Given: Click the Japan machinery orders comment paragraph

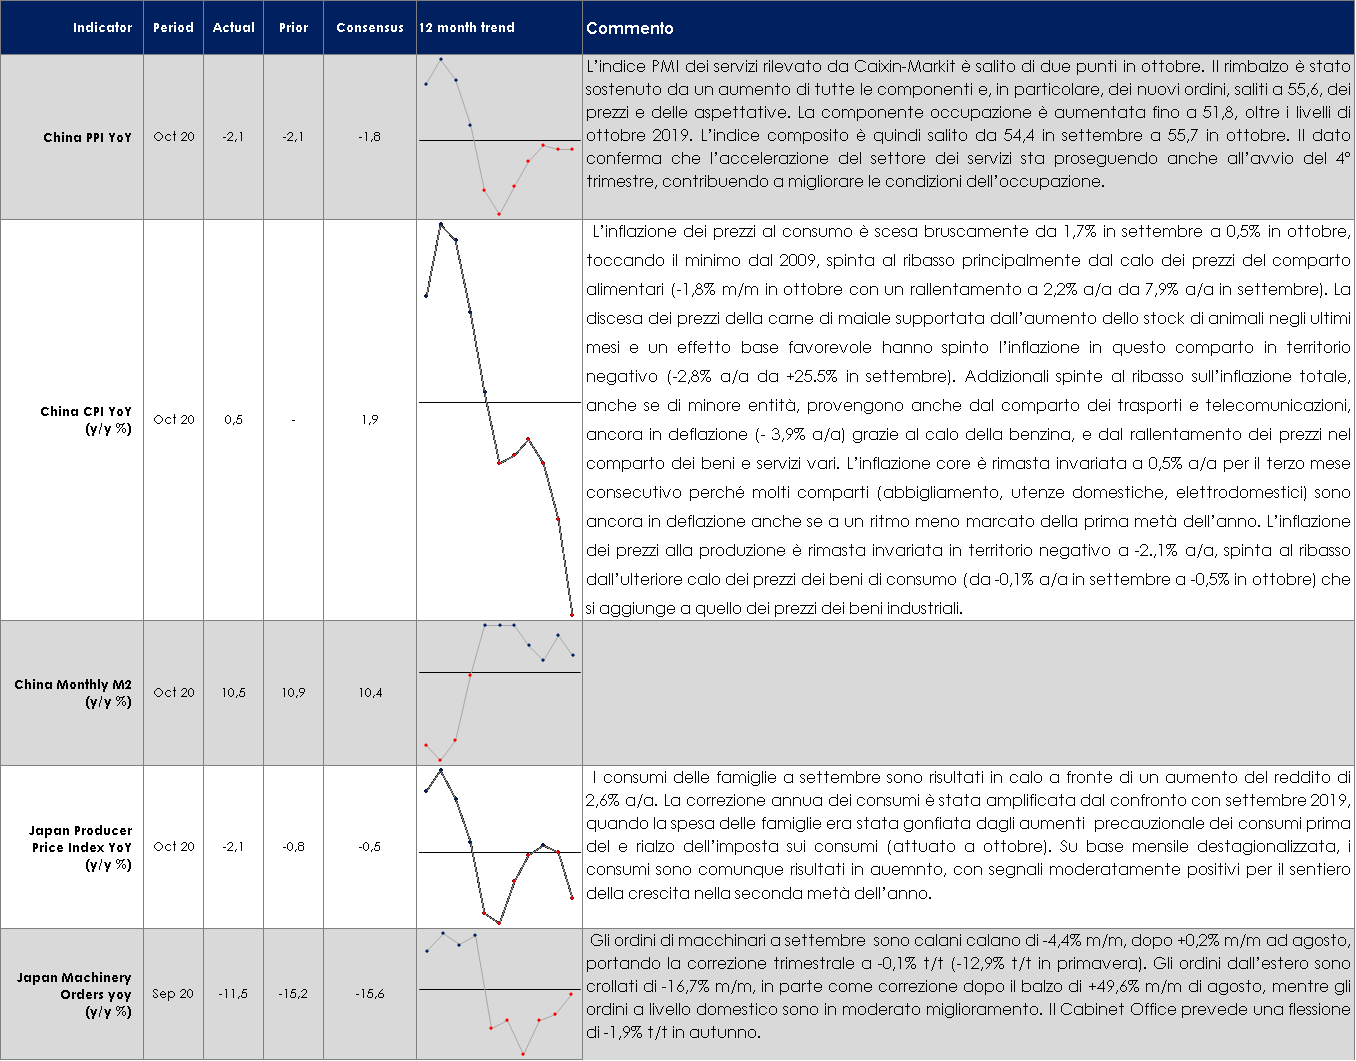Looking at the screenshot, I should (967, 986).
